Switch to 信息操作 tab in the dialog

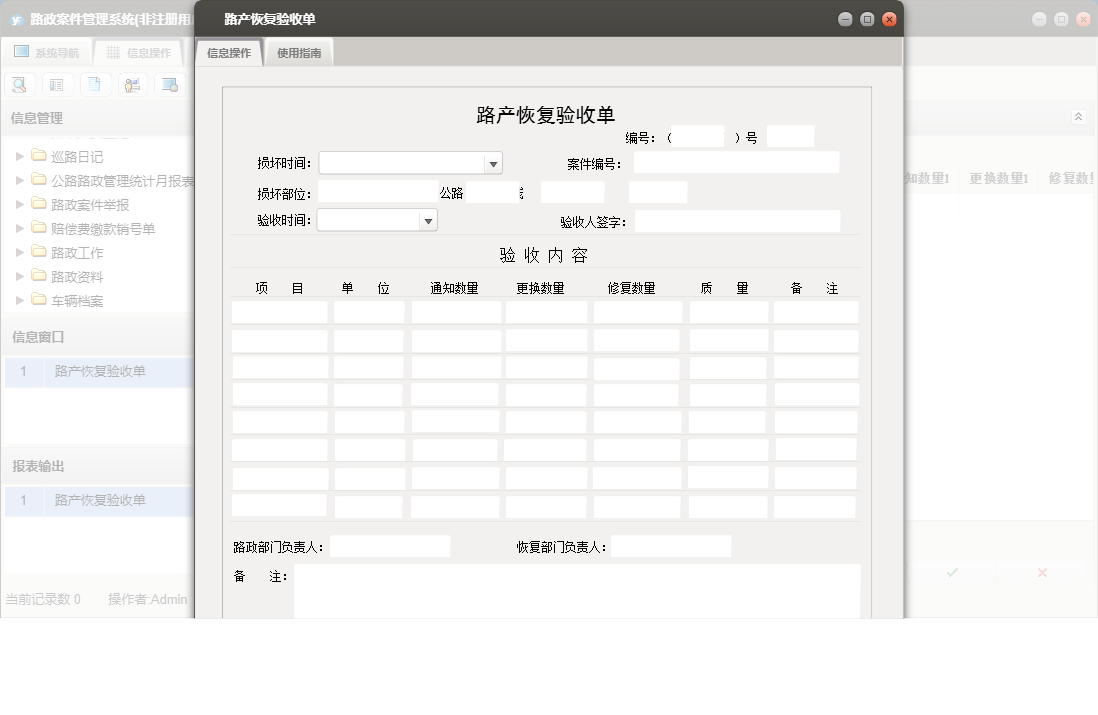pyautogui.click(x=229, y=53)
